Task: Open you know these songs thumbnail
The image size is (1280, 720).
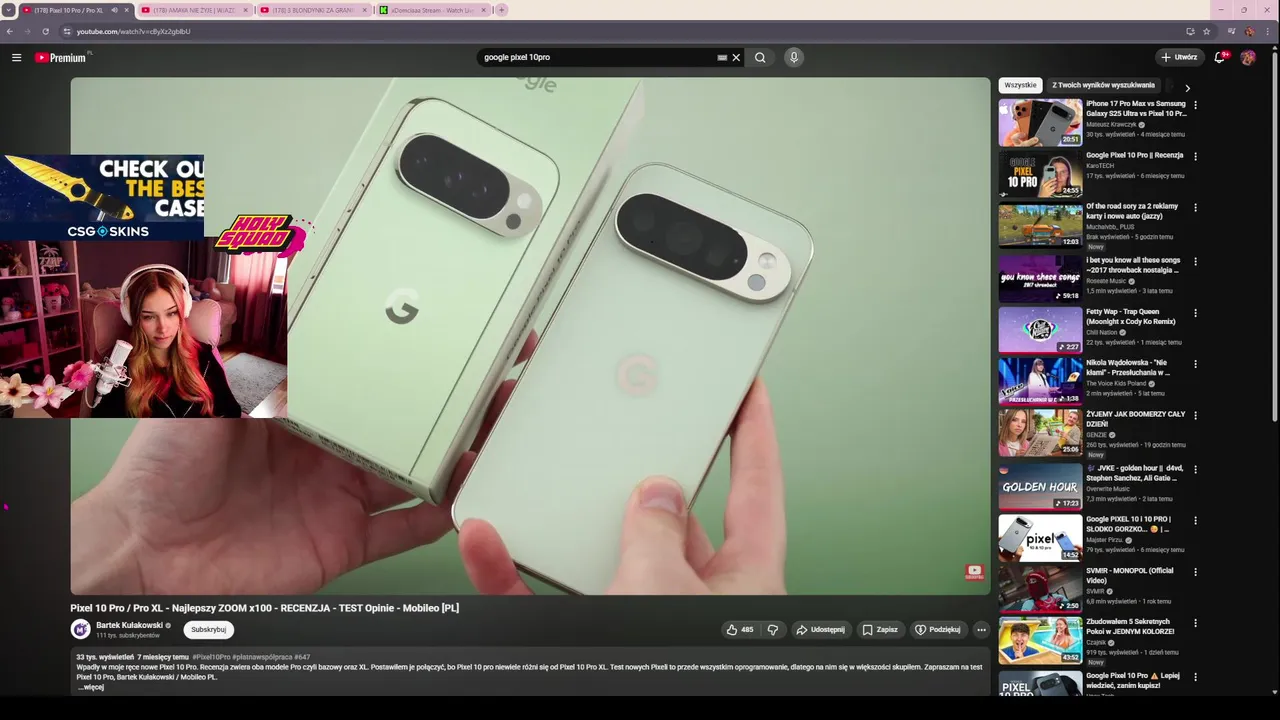Action: pyautogui.click(x=1040, y=278)
